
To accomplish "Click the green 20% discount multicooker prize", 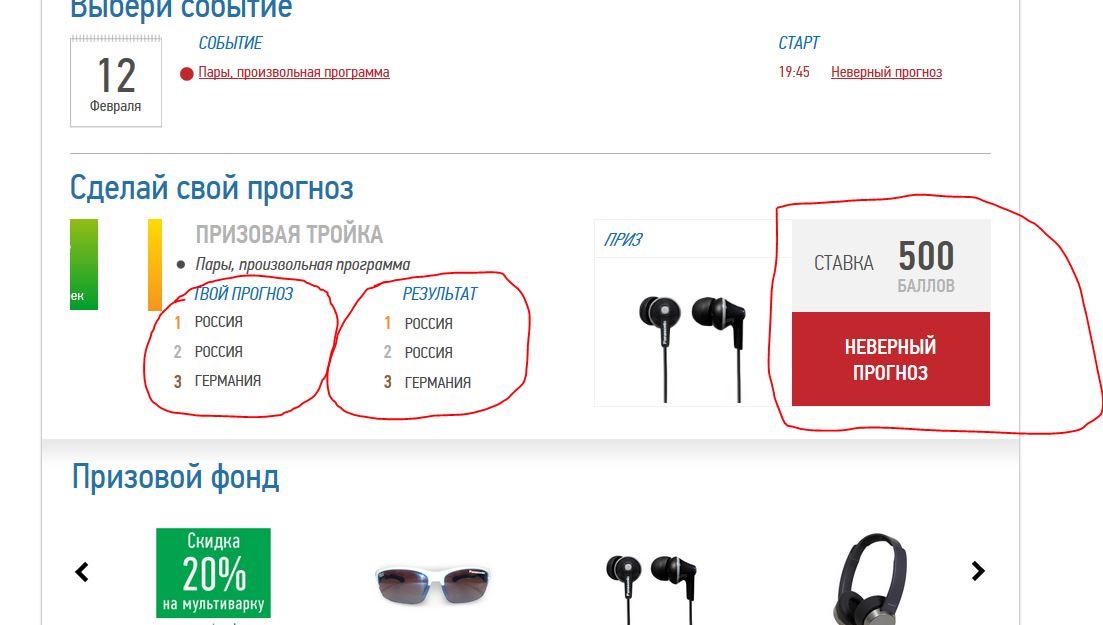I will (213, 573).
